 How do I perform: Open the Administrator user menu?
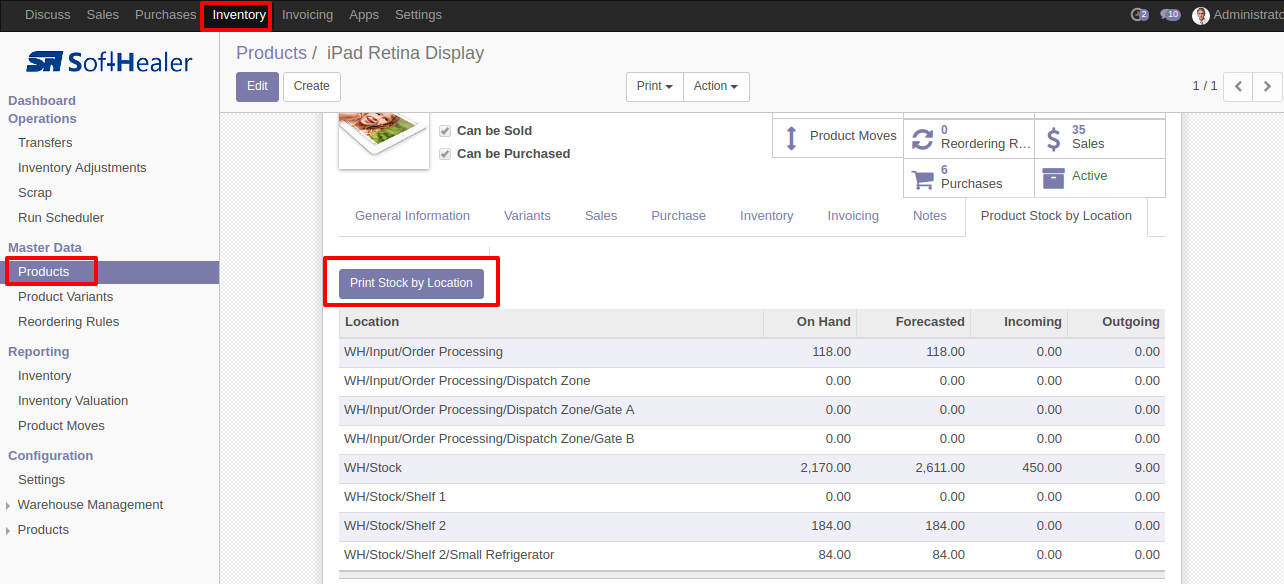tap(1237, 15)
